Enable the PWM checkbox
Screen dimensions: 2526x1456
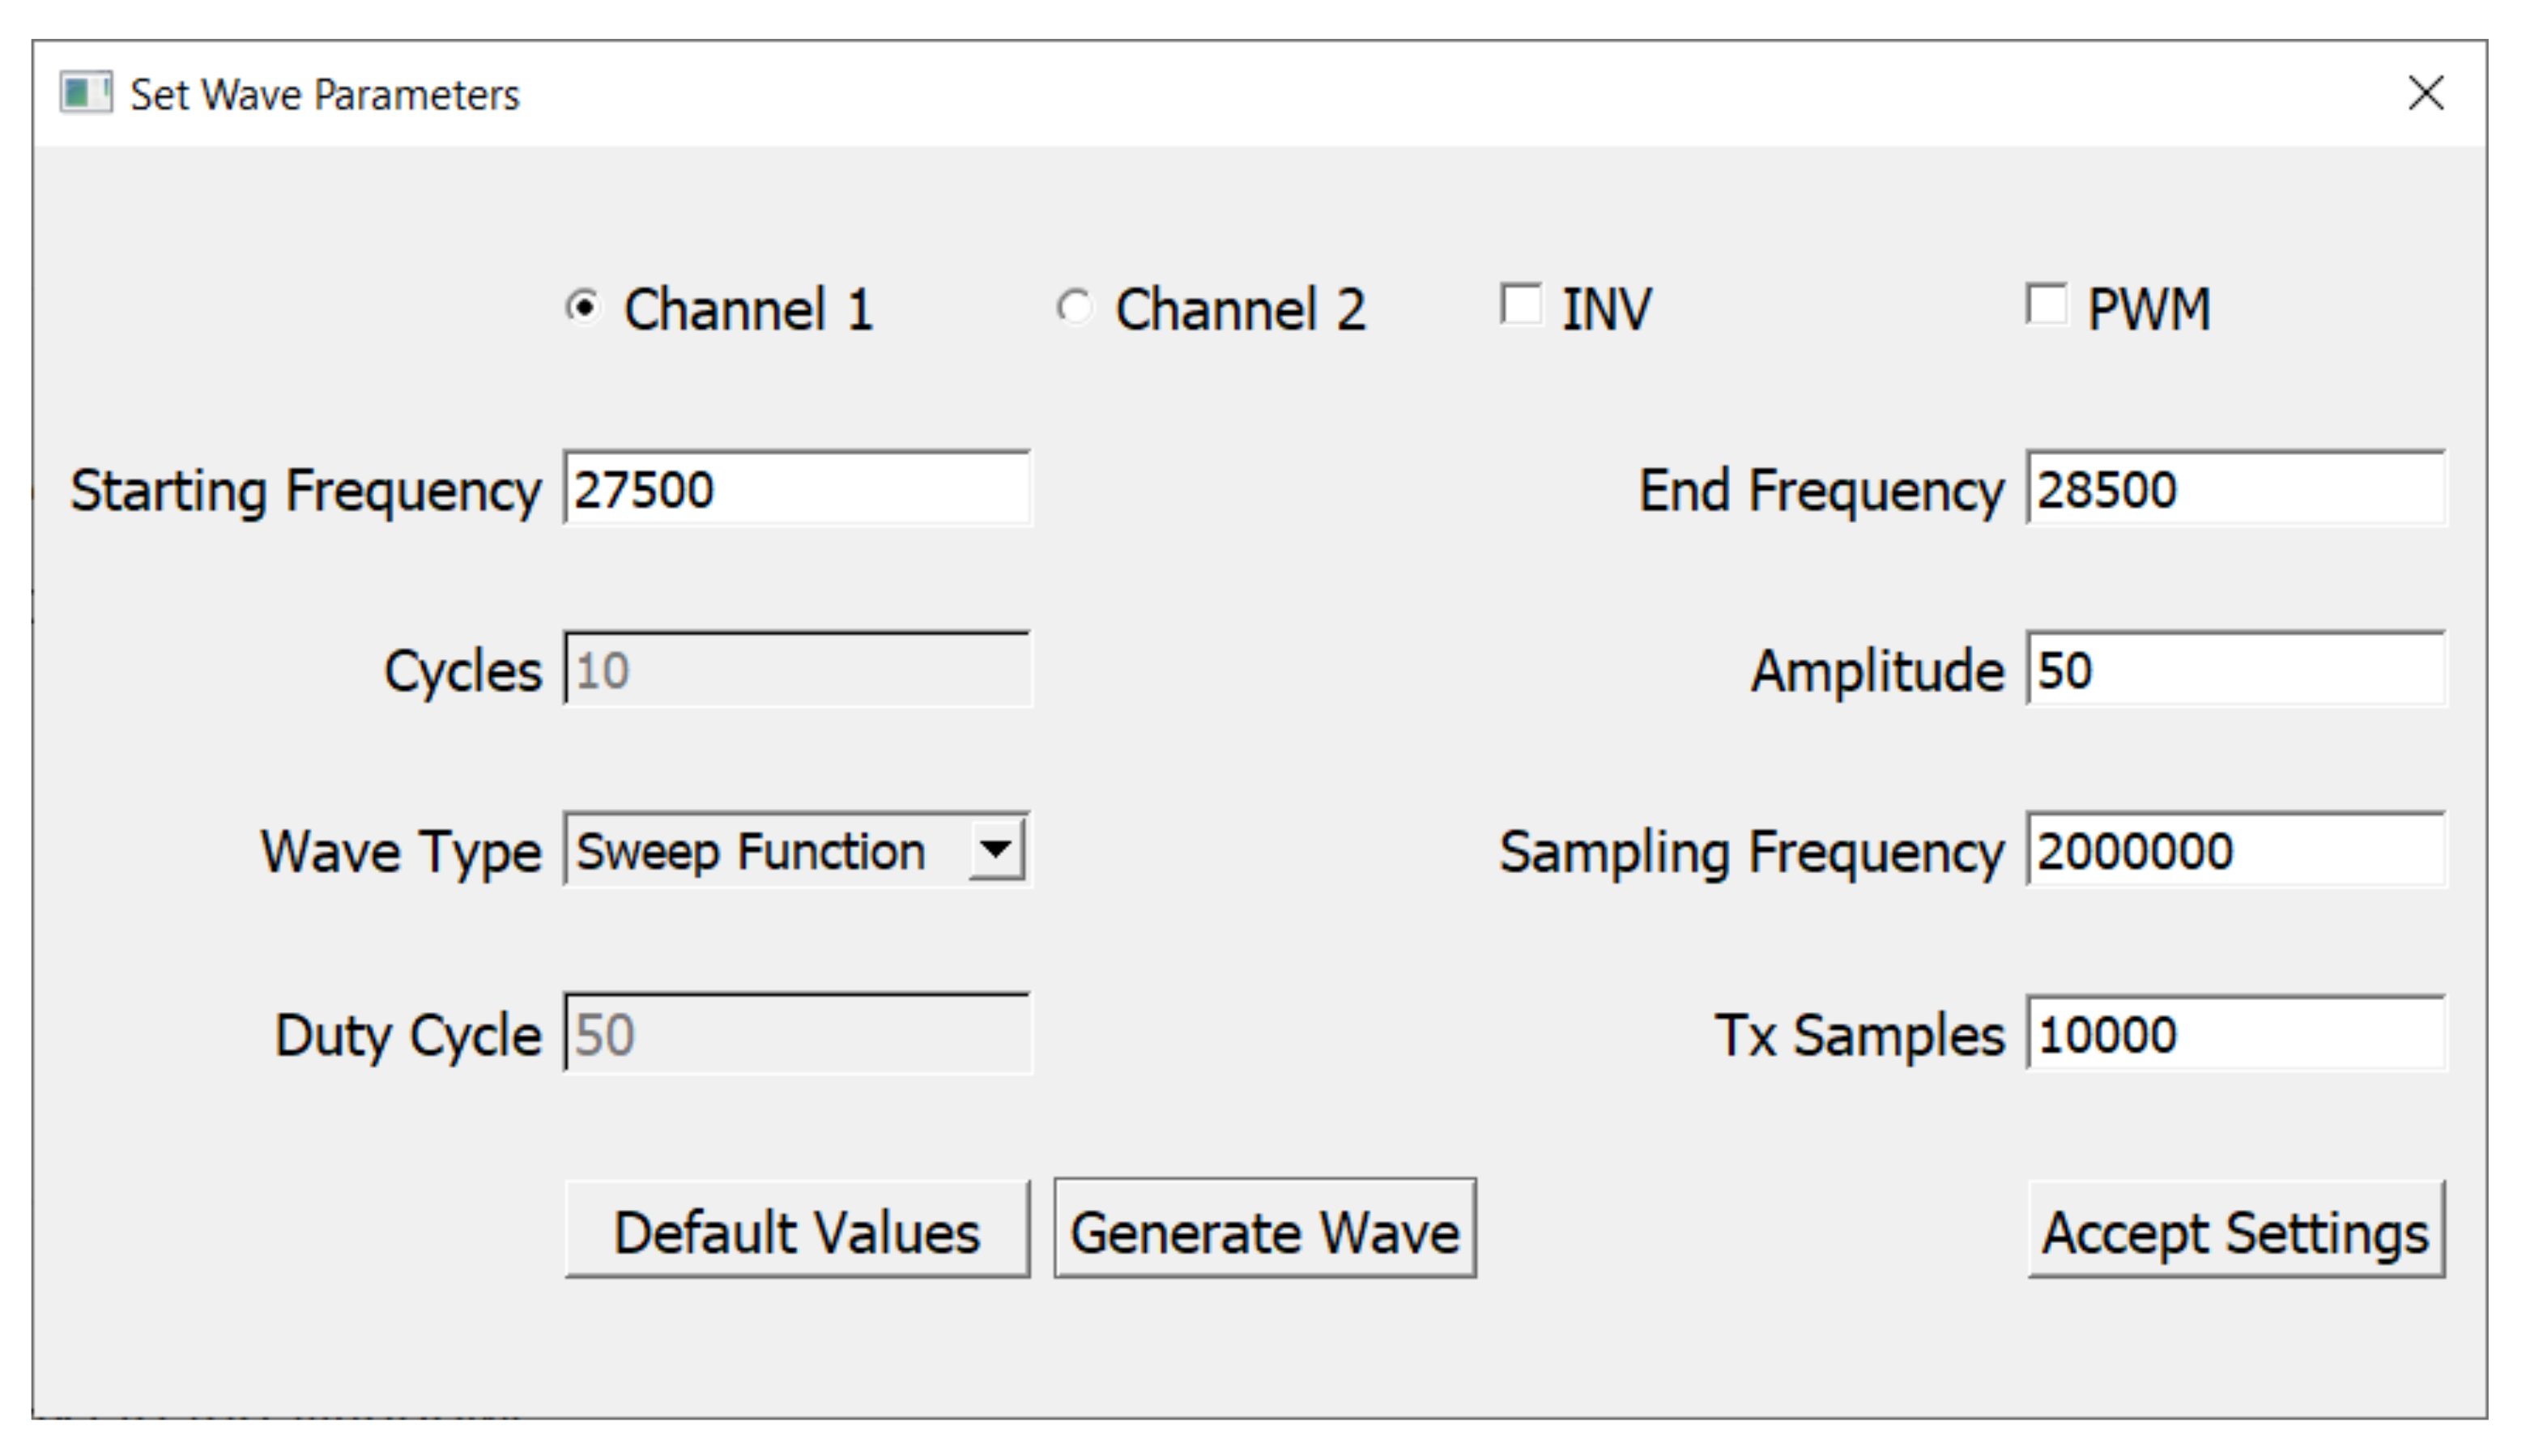pos(2046,305)
